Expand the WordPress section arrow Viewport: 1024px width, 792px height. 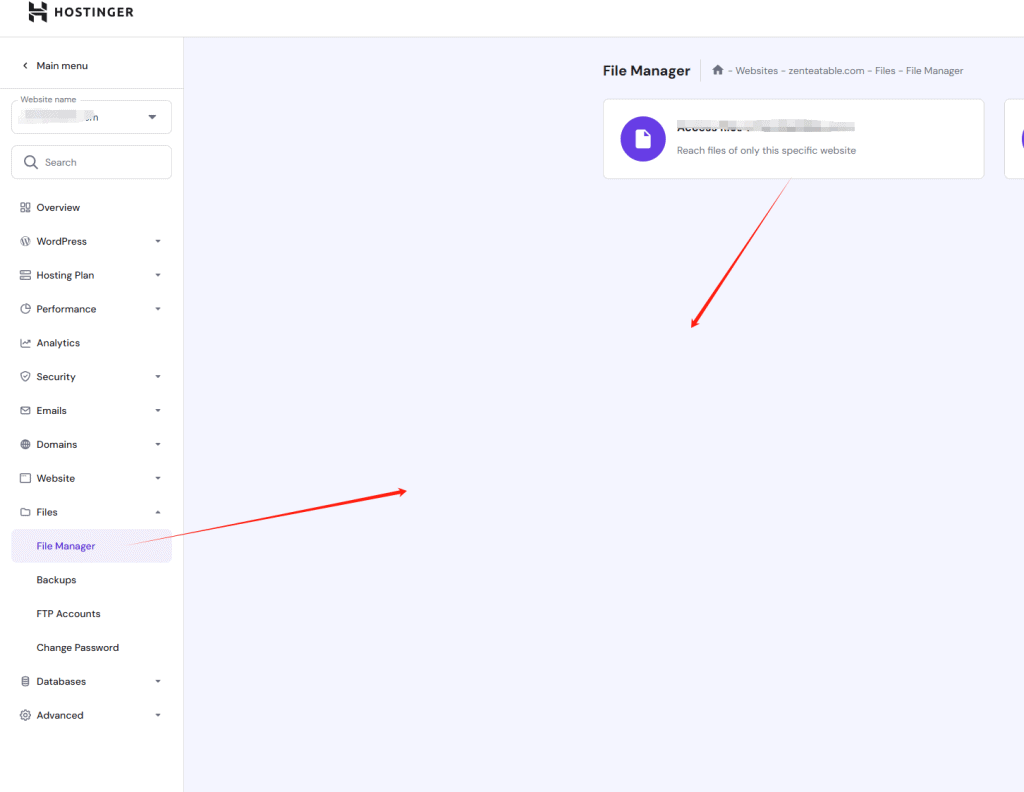point(158,242)
